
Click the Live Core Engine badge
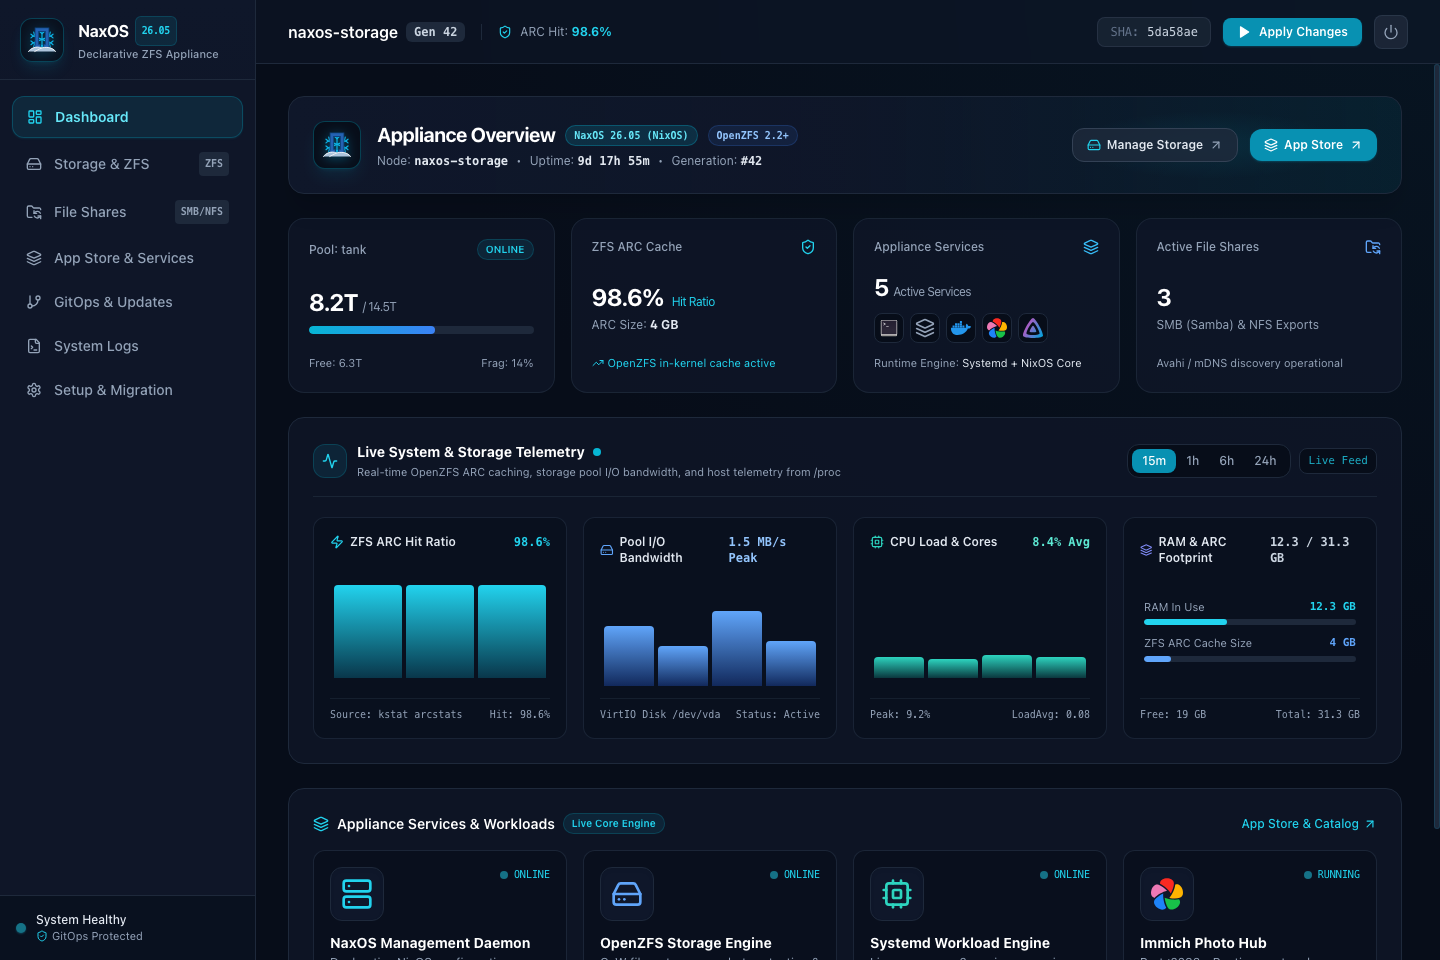pos(614,824)
